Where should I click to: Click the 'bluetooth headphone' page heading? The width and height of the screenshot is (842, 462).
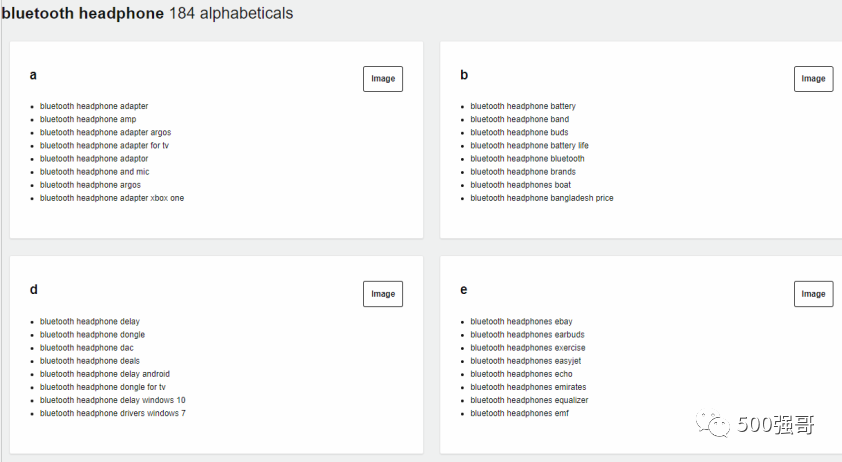[x=82, y=14]
